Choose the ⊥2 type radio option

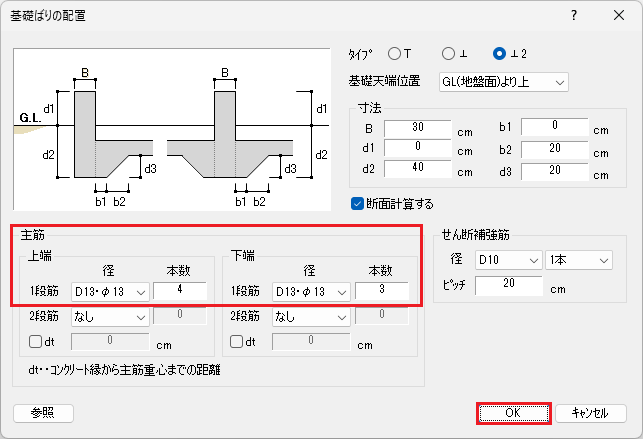pos(499,53)
